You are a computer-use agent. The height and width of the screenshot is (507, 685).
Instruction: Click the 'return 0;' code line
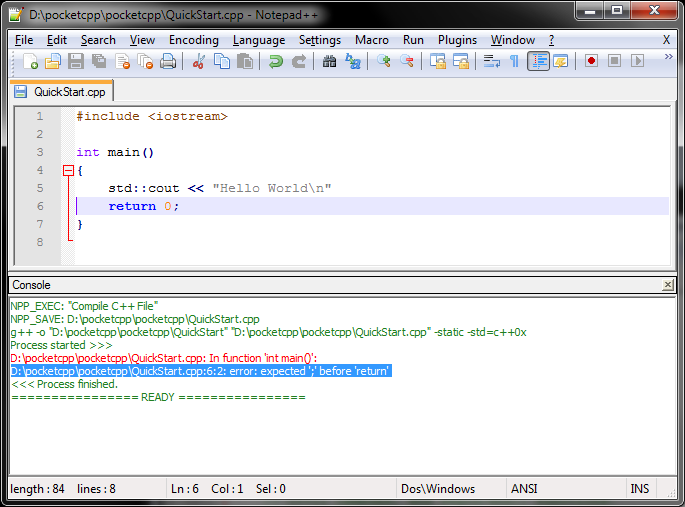tap(144, 206)
